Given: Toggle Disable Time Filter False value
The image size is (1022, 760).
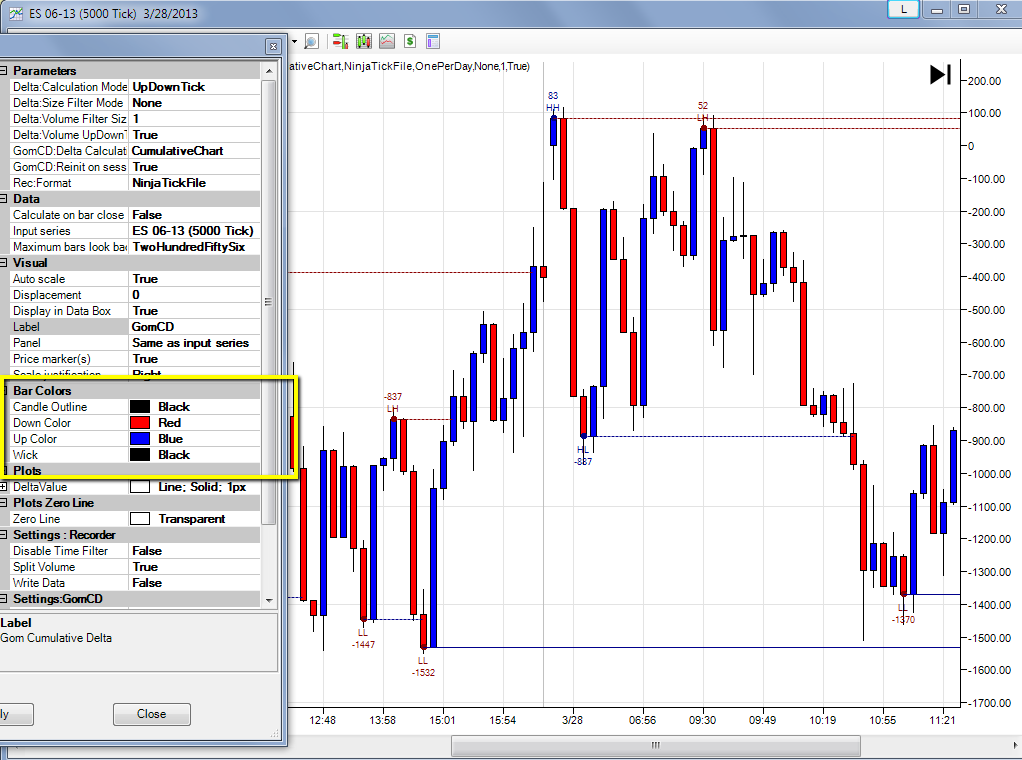Looking at the screenshot, I should (x=195, y=551).
